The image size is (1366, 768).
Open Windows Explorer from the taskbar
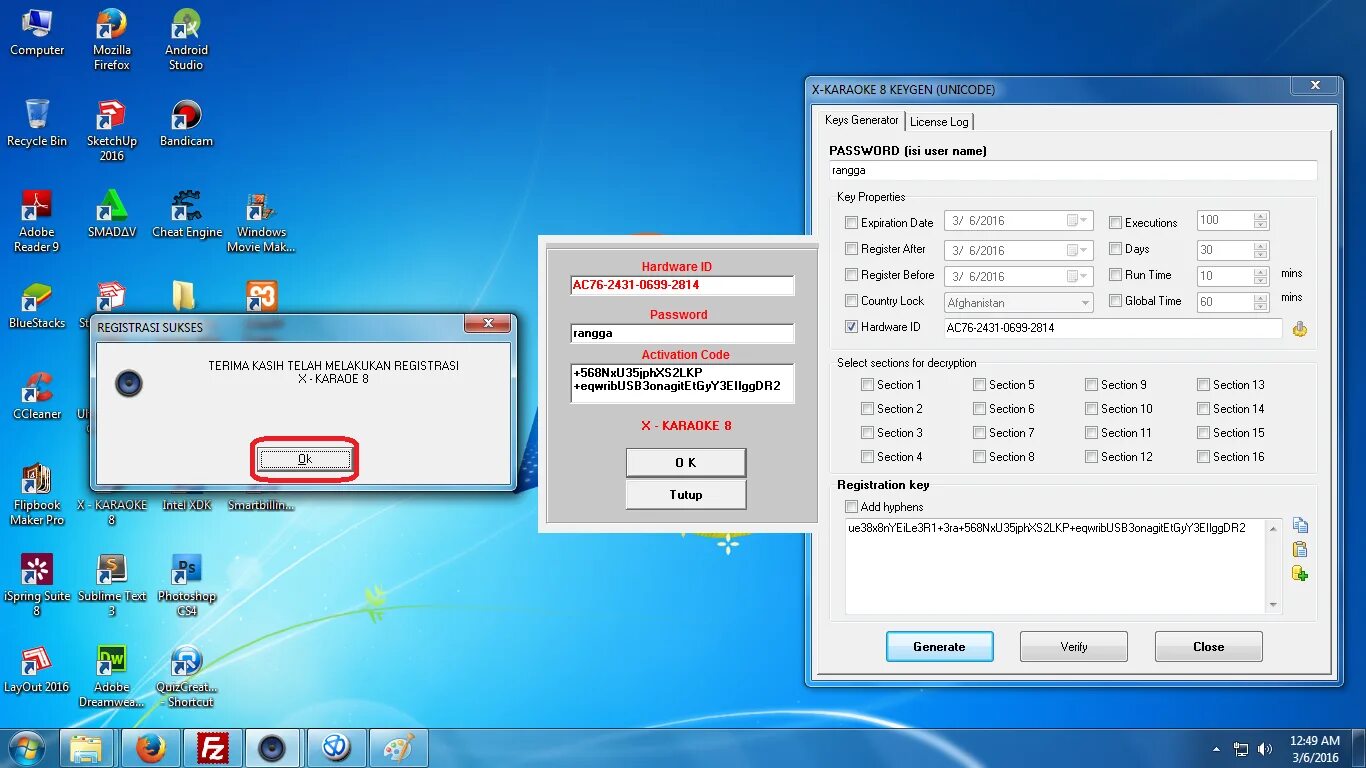[87, 748]
